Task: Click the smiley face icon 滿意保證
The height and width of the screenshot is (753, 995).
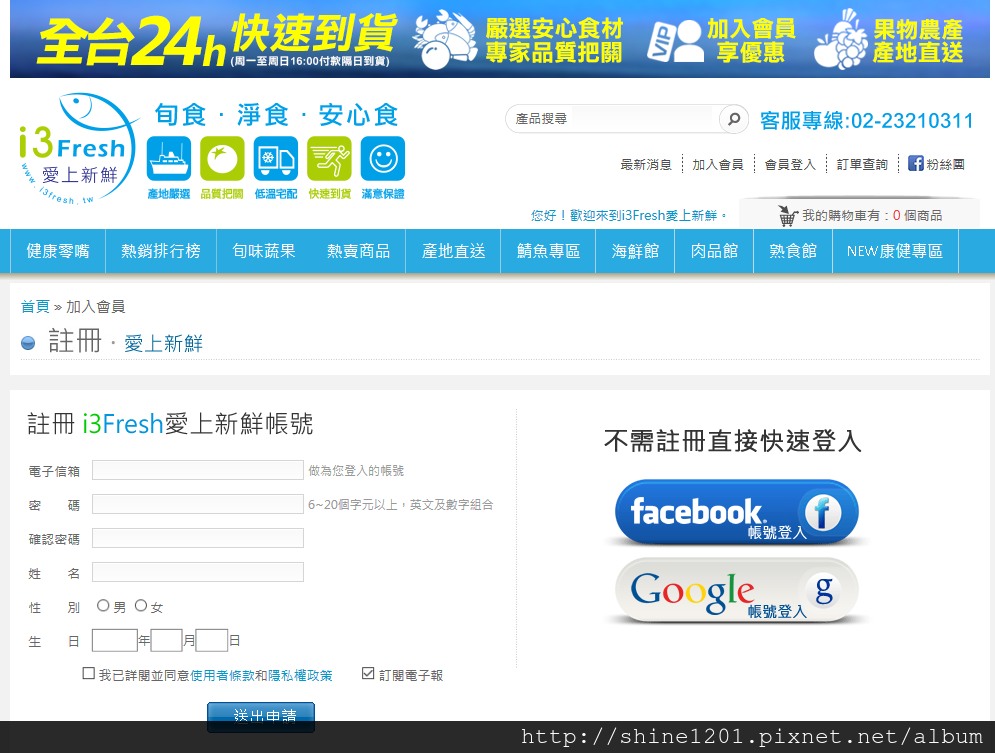Action: pyautogui.click(x=382, y=159)
